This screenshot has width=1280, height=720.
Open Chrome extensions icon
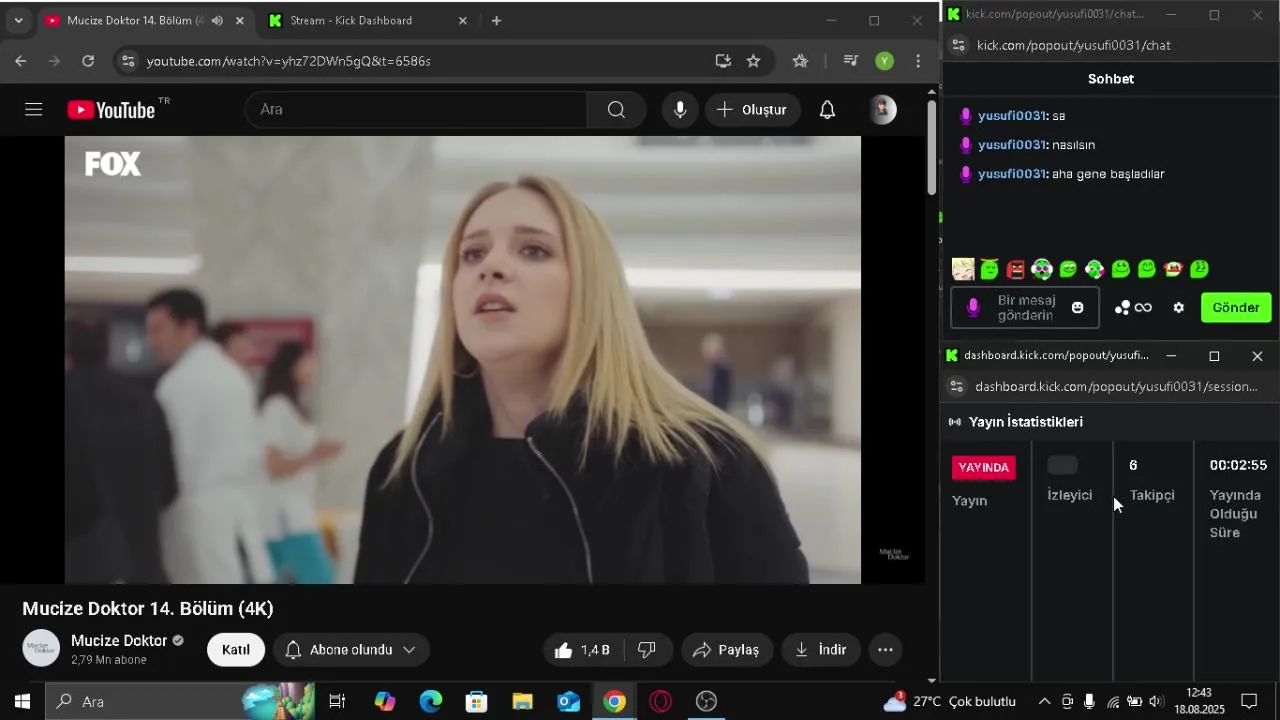[x=800, y=61]
